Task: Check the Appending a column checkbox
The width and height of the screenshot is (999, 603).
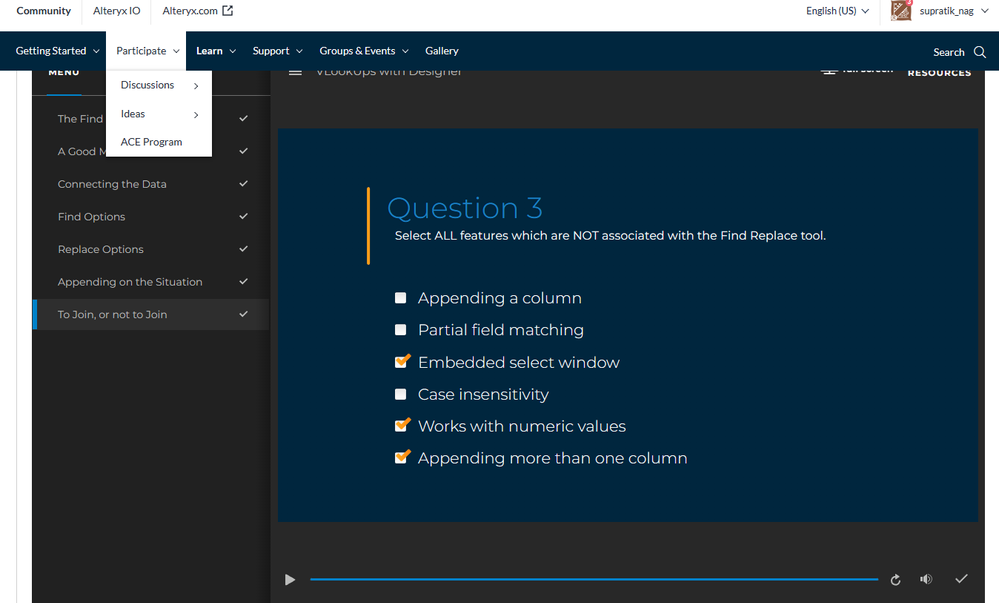Action: click(400, 298)
